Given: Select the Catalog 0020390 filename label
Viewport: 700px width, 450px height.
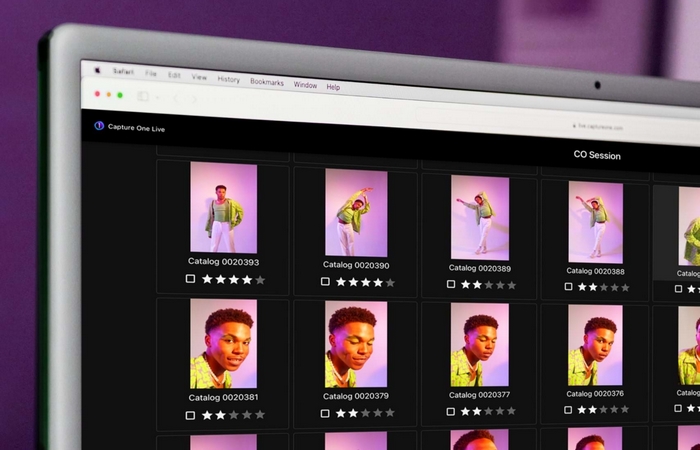Looking at the screenshot, I should tap(356, 265).
